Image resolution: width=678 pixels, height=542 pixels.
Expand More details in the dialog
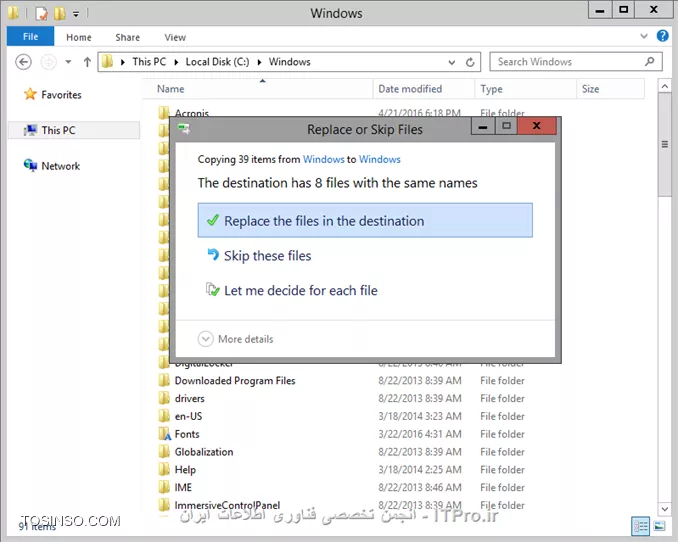(x=236, y=339)
